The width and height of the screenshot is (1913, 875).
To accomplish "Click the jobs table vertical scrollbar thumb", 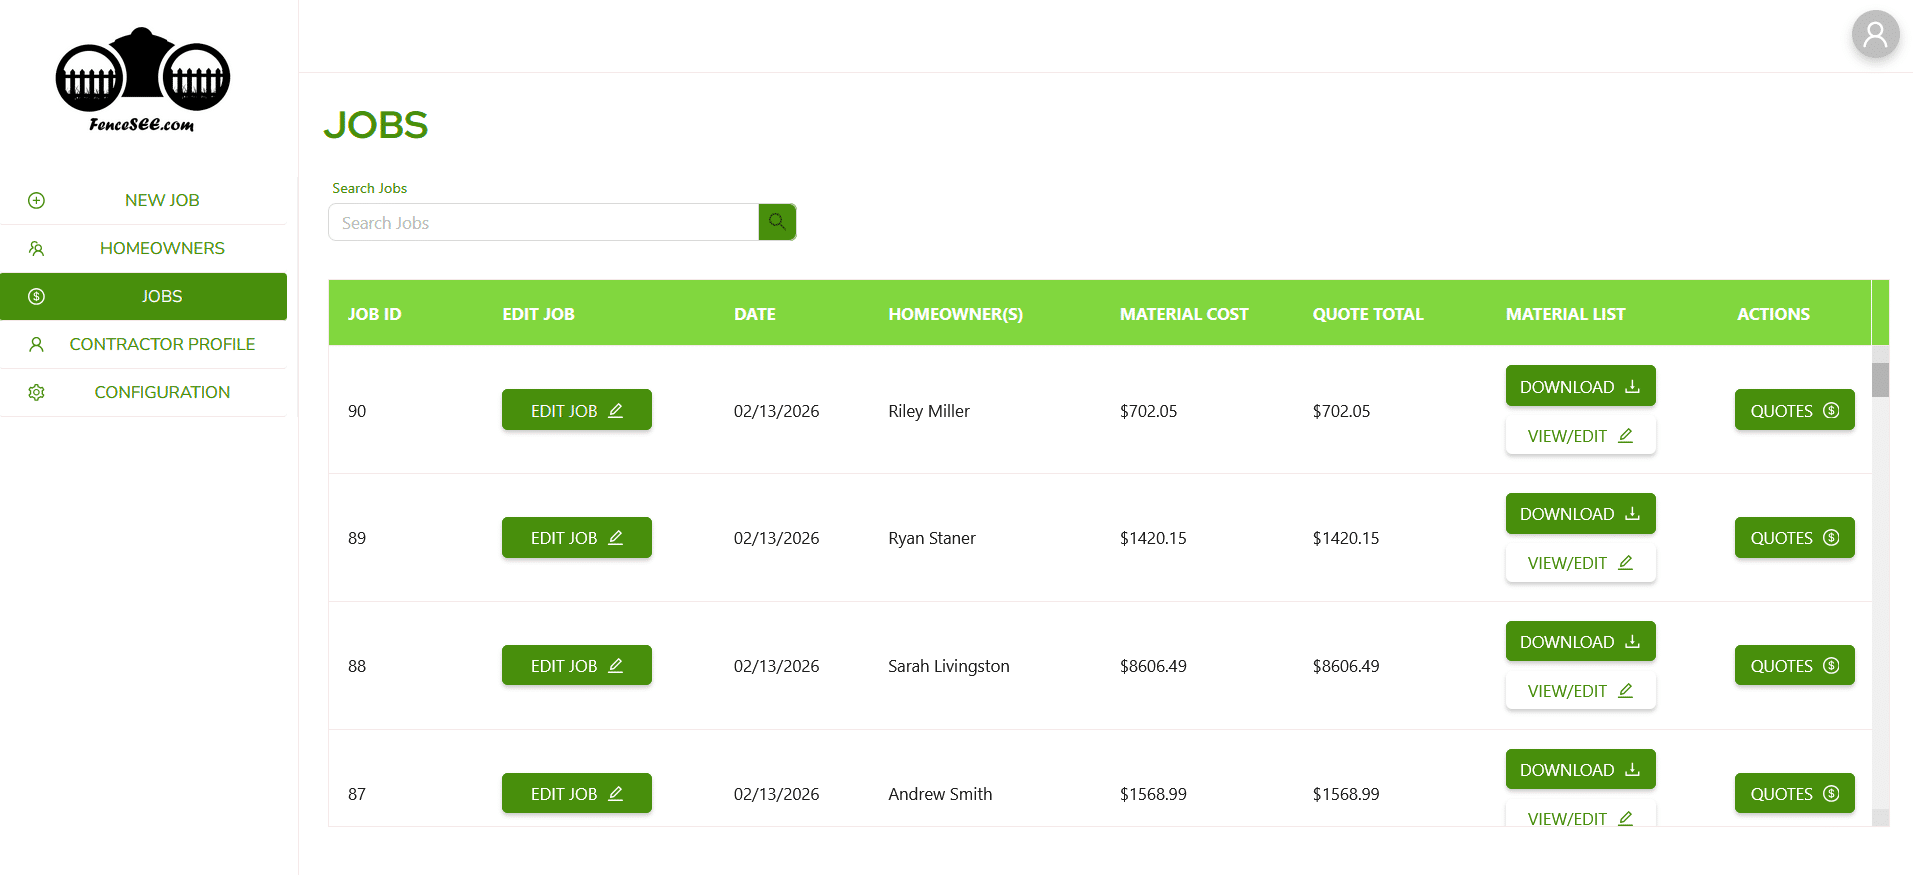I will (x=1880, y=380).
